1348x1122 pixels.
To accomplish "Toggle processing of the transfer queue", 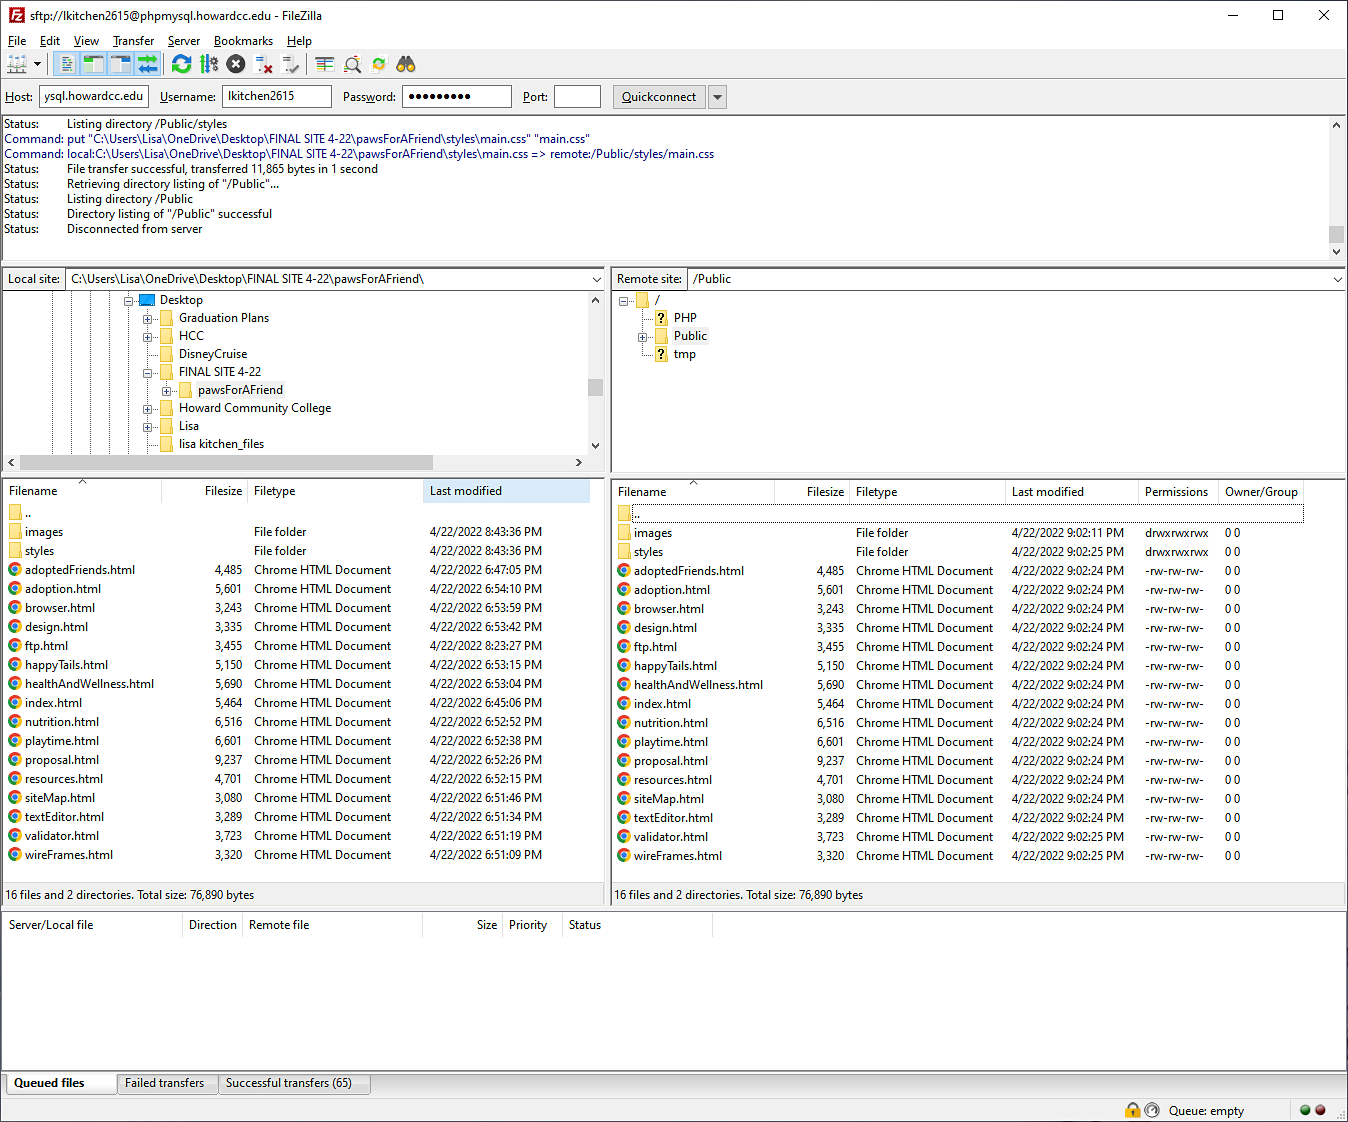I will (207, 63).
